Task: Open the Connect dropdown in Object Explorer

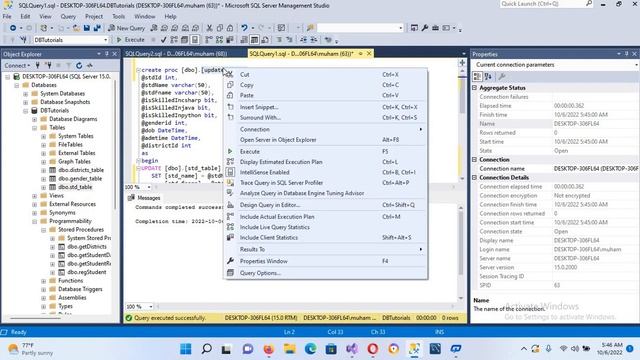Action: [17, 65]
